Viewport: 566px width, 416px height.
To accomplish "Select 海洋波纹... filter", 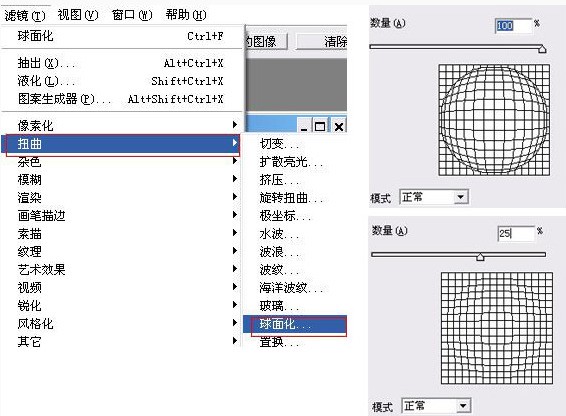I will pos(295,287).
